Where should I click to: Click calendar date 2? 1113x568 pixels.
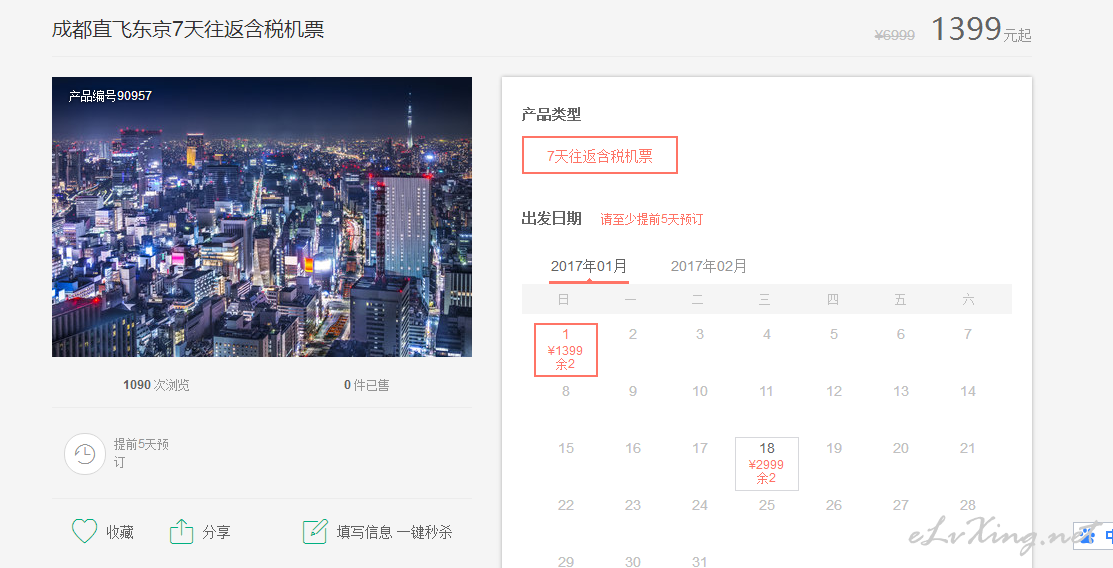tap(632, 334)
